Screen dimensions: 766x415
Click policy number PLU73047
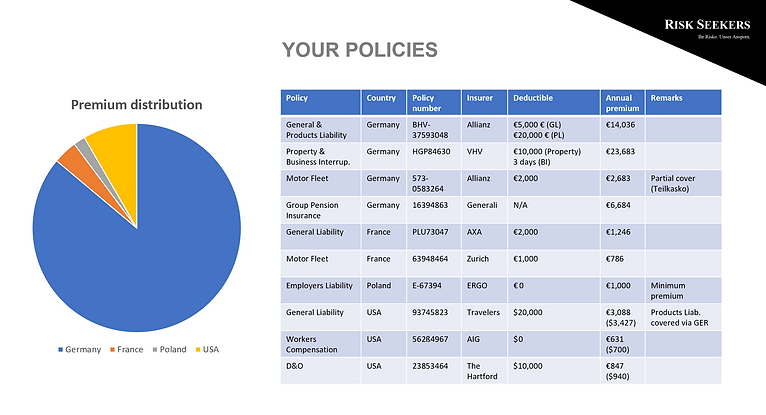[x=434, y=237]
